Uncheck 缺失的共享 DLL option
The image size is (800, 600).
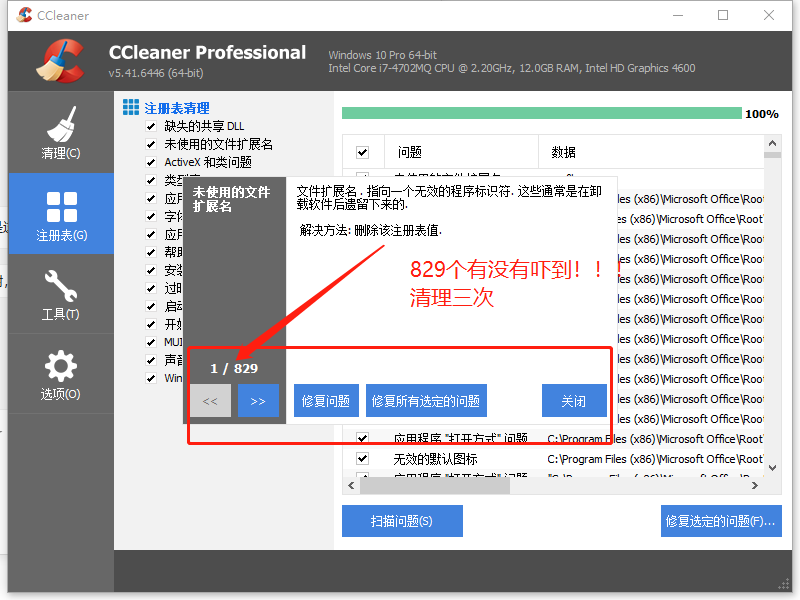pyautogui.click(x=151, y=126)
